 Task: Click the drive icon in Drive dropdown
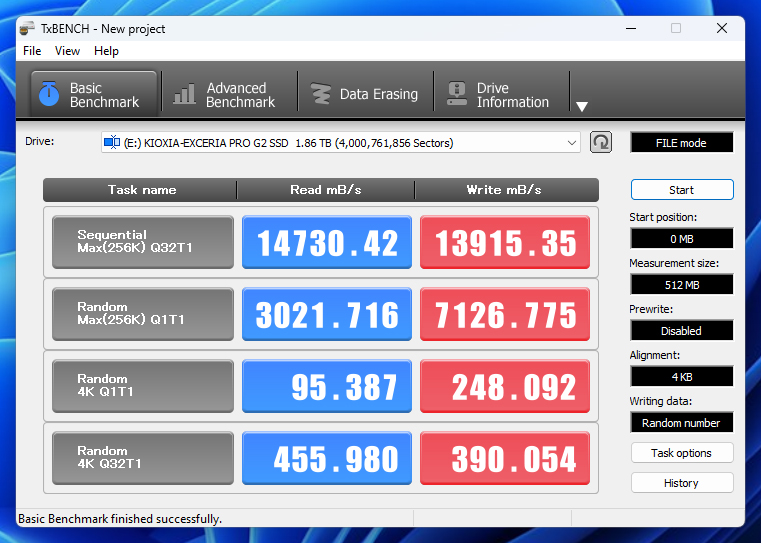click(112, 142)
